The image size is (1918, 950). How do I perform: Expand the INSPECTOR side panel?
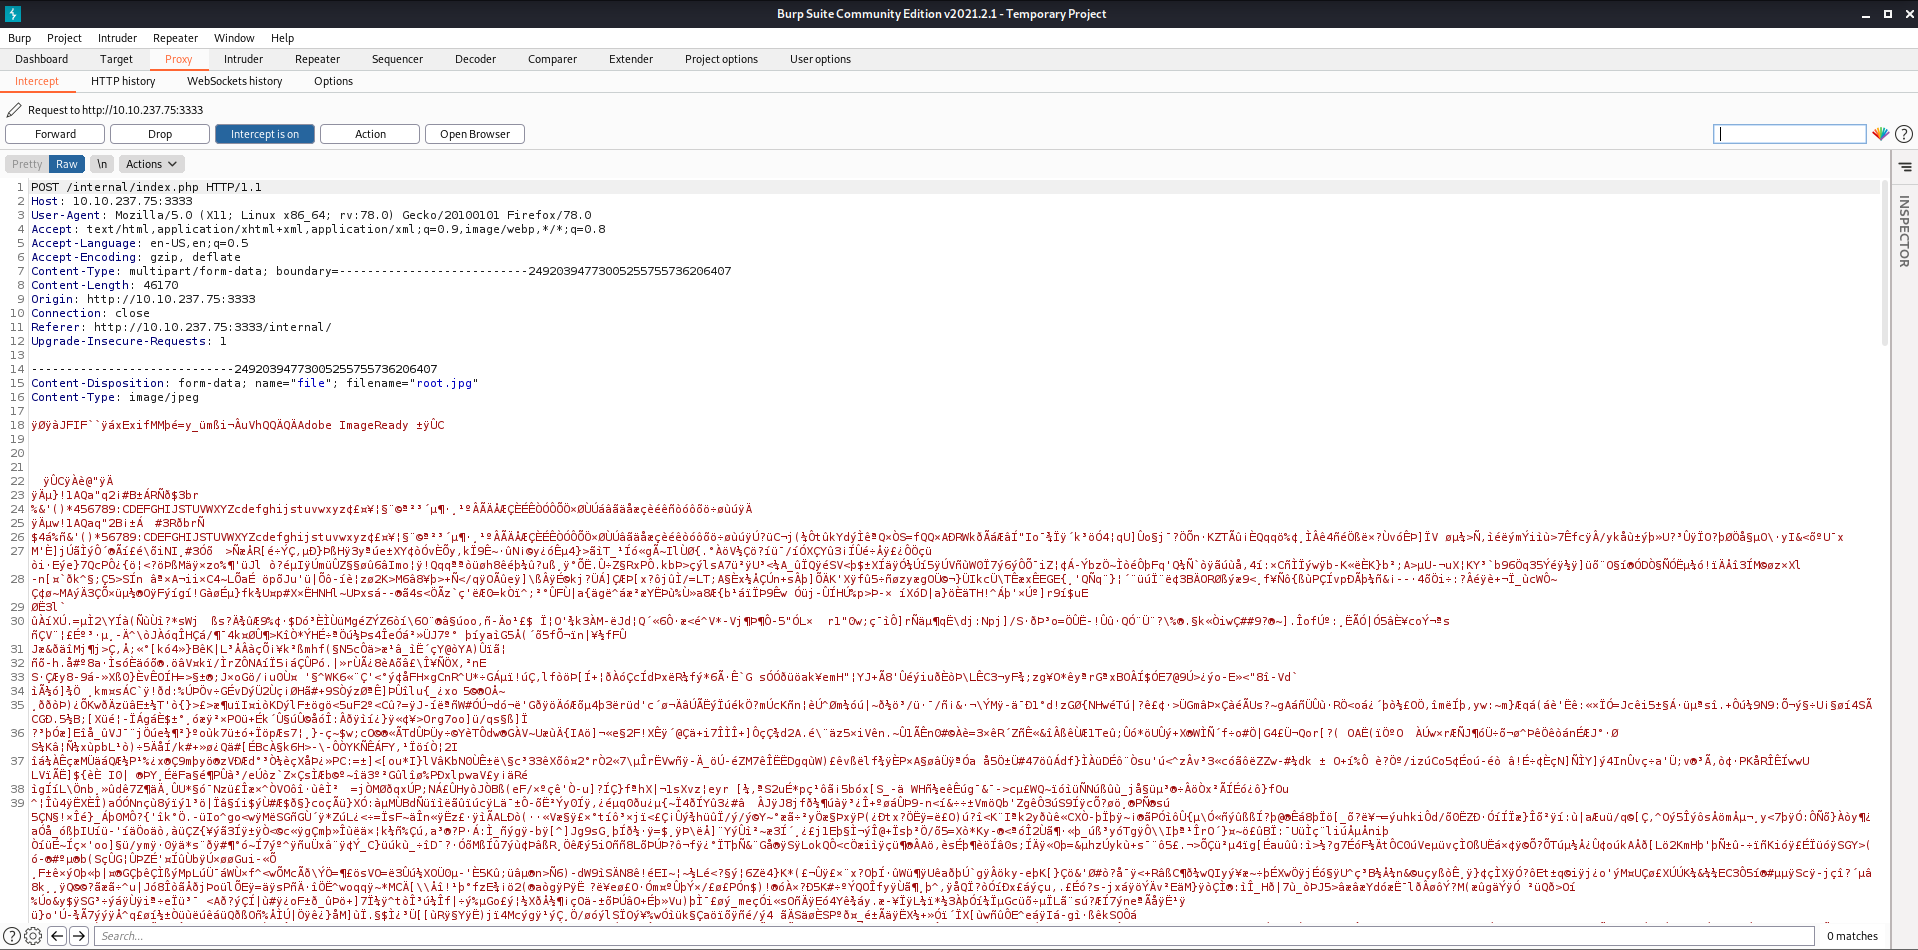(x=1904, y=231)
